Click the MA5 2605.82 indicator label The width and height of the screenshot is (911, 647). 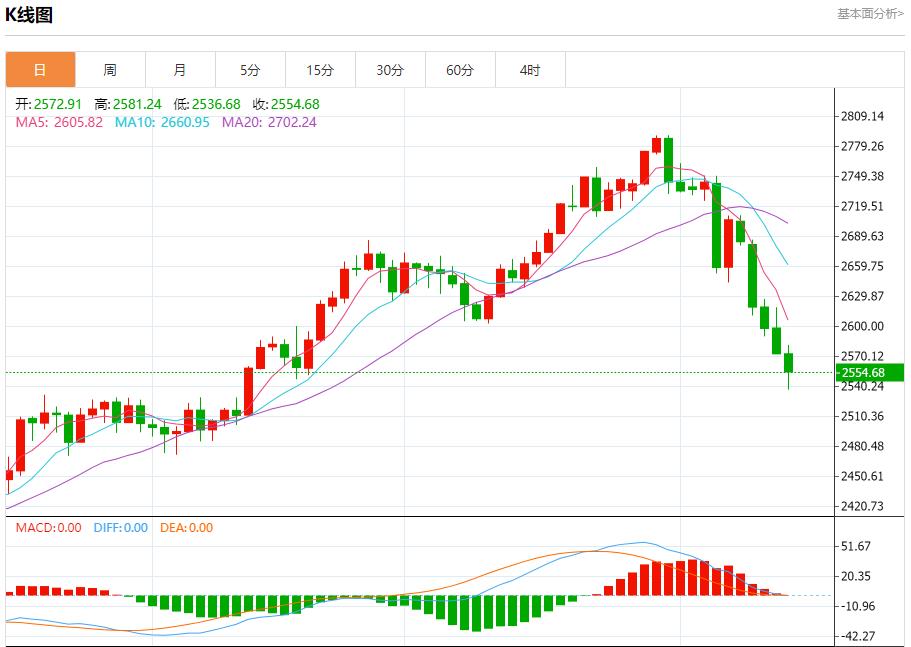(59, 122)
